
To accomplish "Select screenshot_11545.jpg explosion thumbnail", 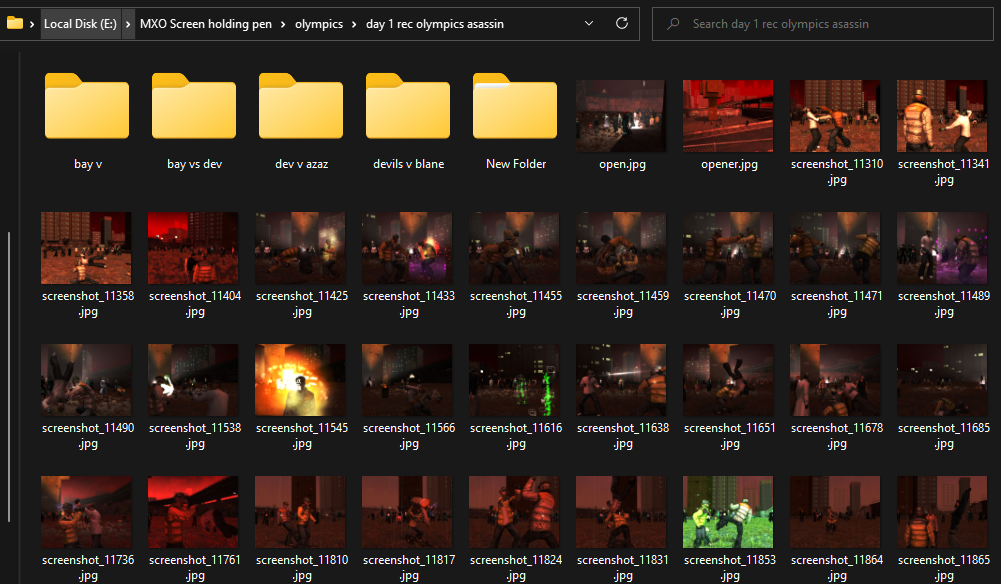I will pos(301,380).
